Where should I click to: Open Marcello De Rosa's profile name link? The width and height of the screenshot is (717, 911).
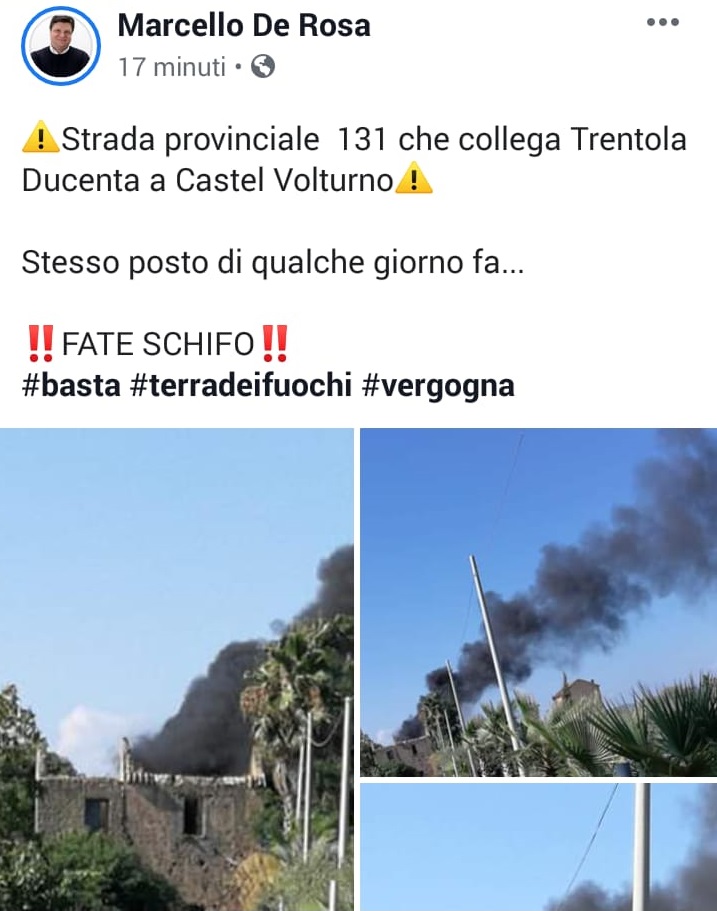[x=244, y=26]
